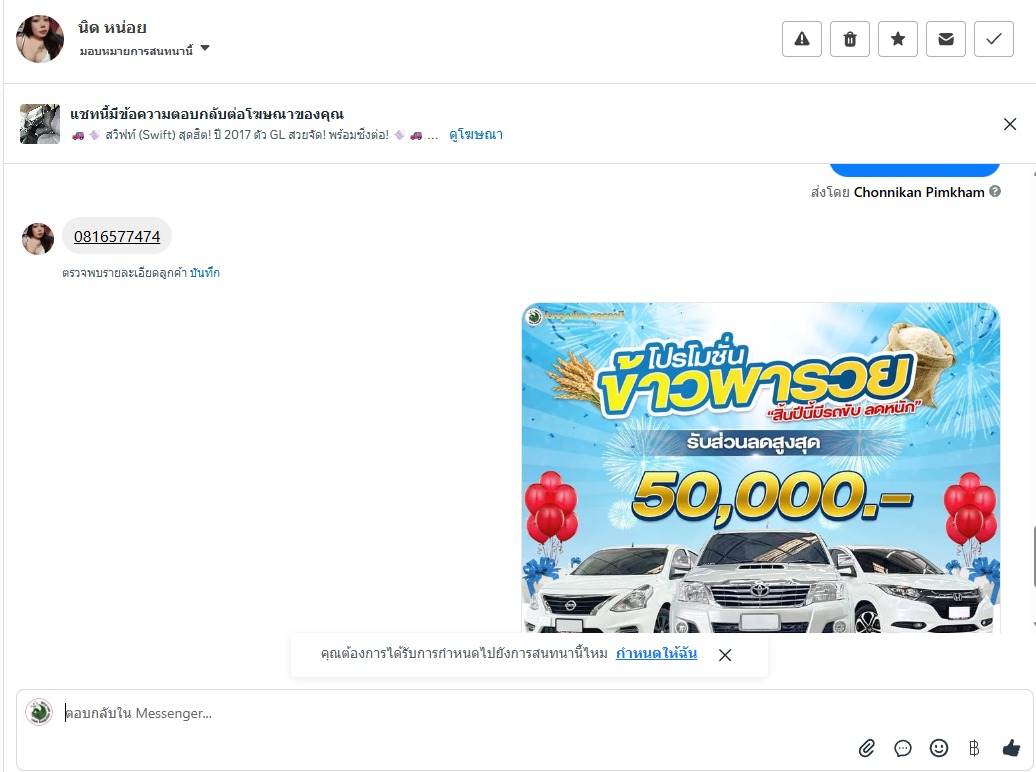Mark conversation unread with envelope icon
This screenshot has height=772, width=1036.
pyautogui.click(x=945, y=39)
